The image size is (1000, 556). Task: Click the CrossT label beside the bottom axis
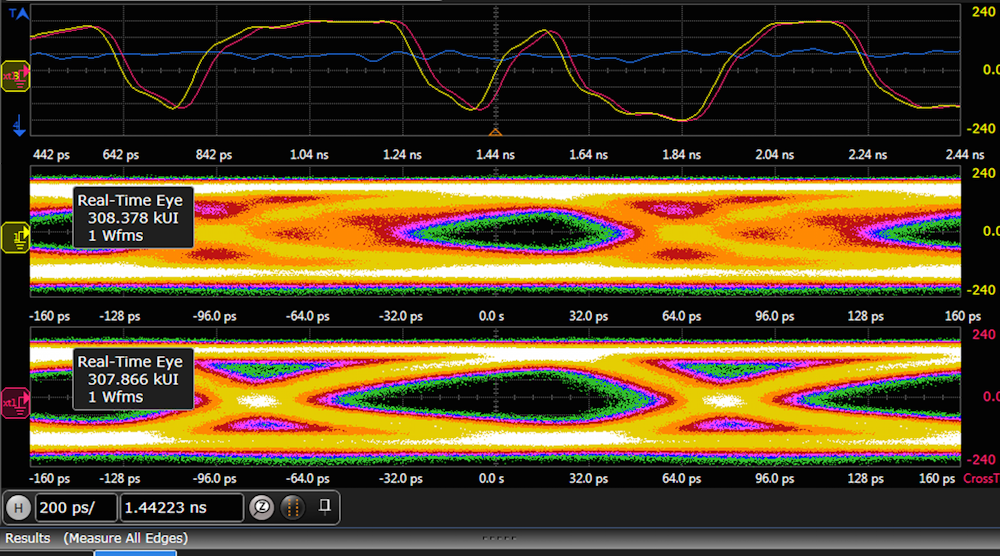[981, 479]
